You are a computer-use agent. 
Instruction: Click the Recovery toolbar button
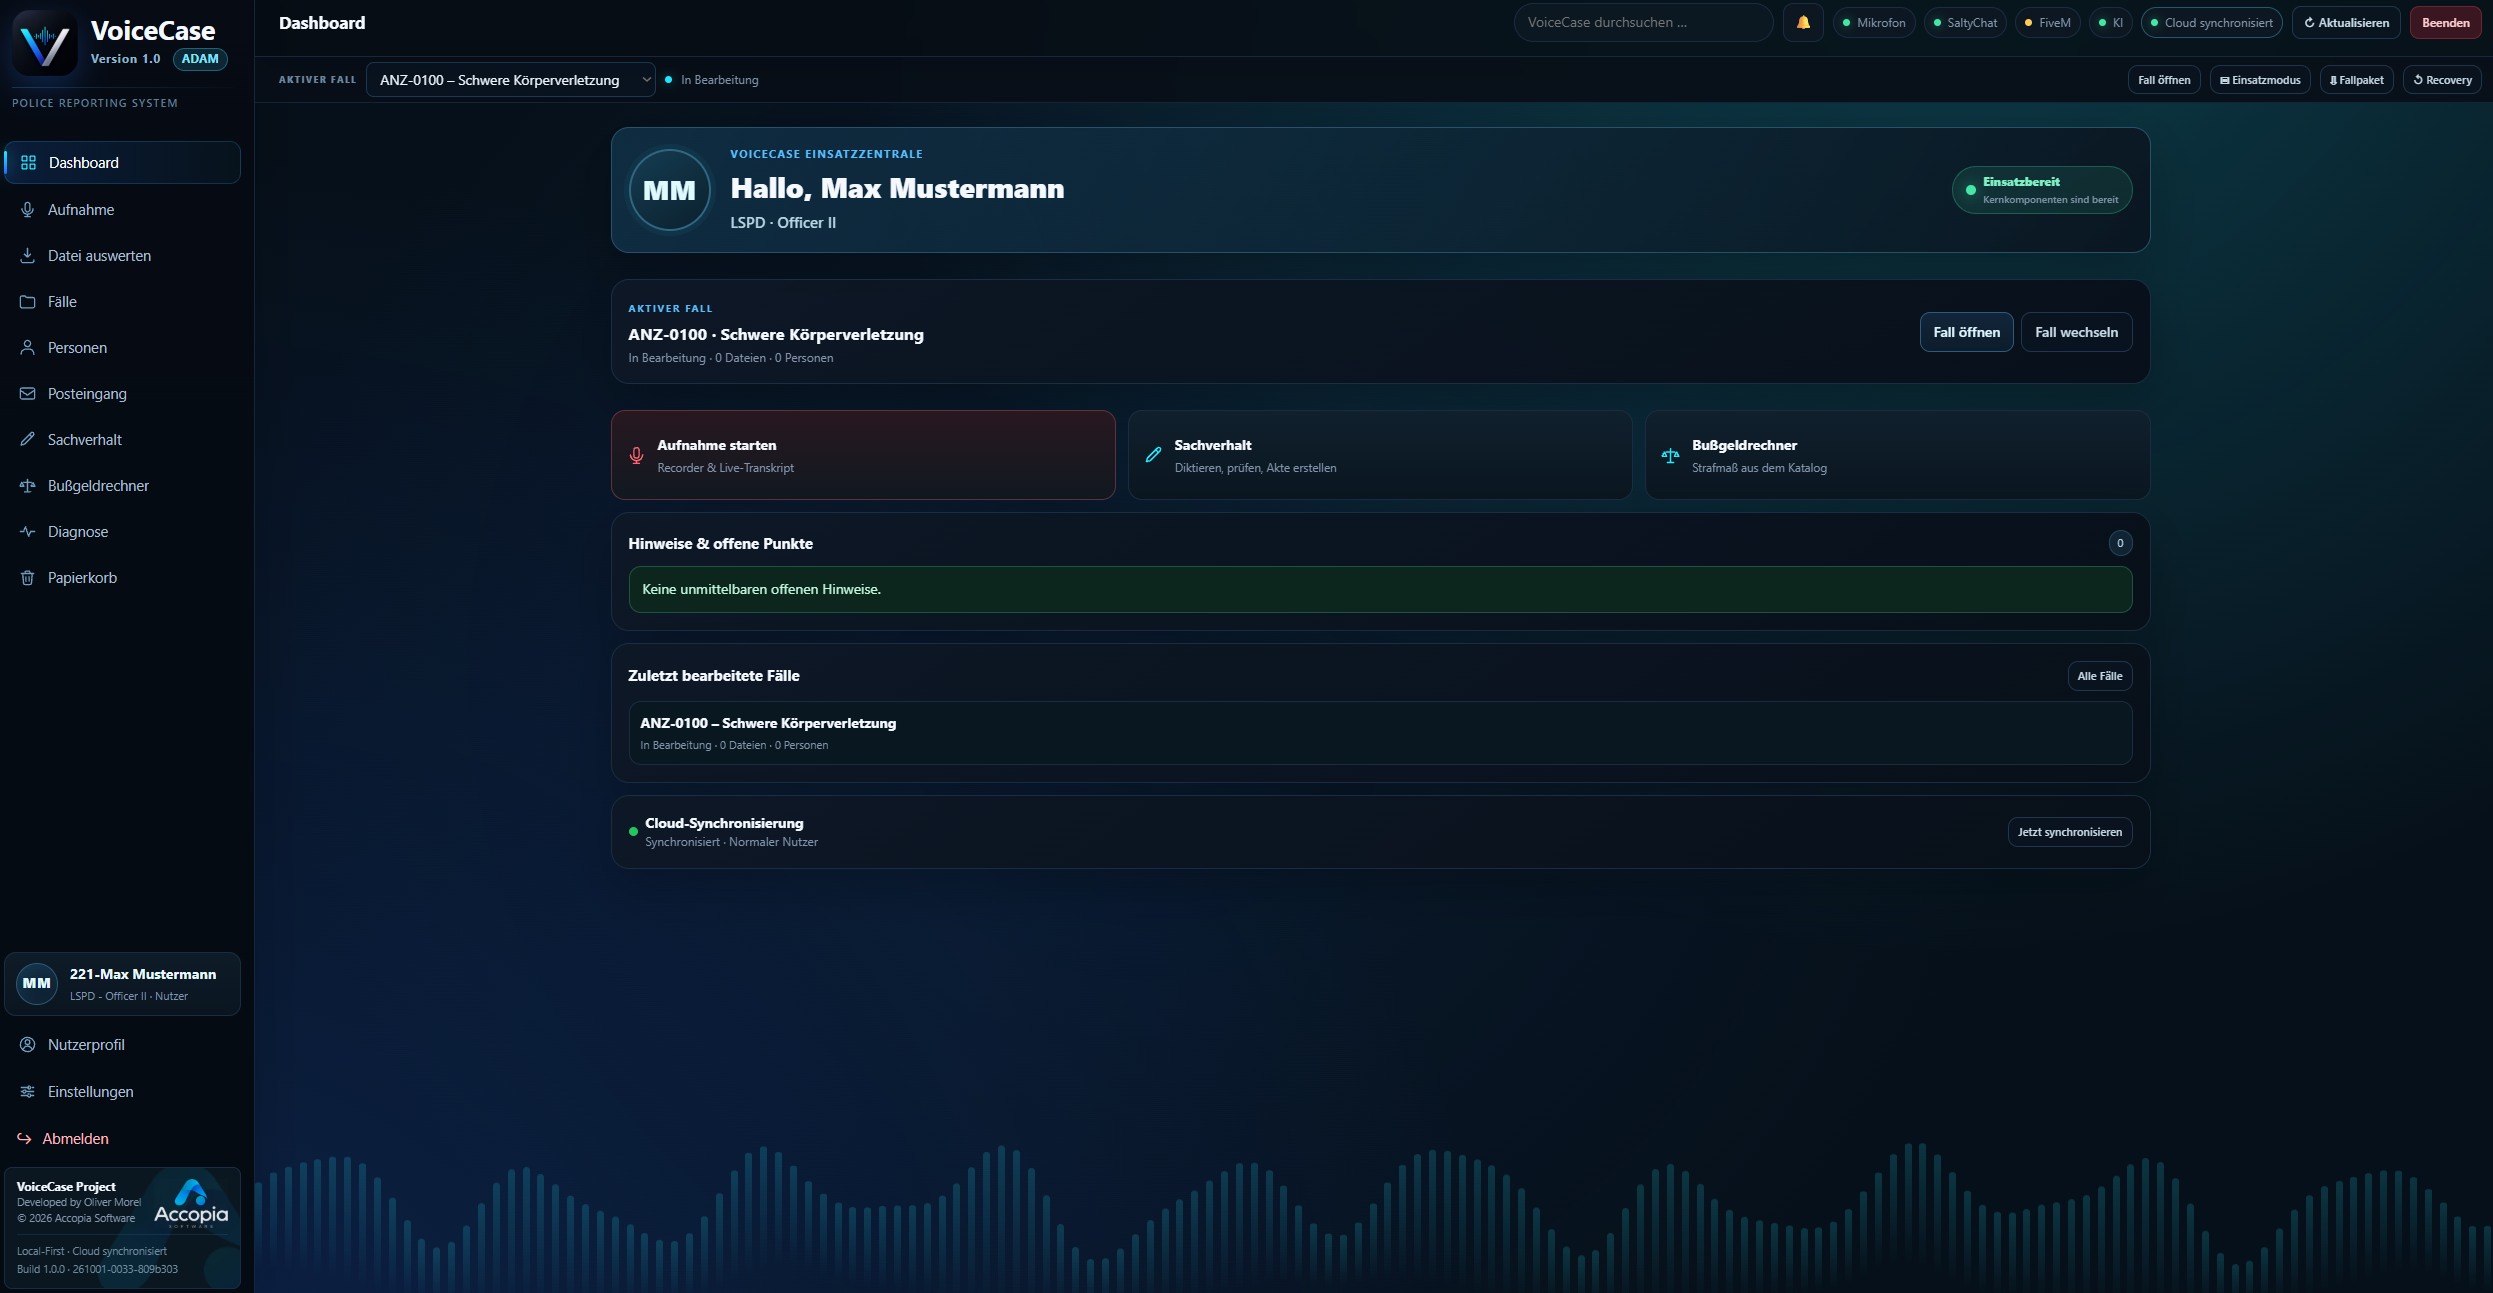[x=2442, y=80]
